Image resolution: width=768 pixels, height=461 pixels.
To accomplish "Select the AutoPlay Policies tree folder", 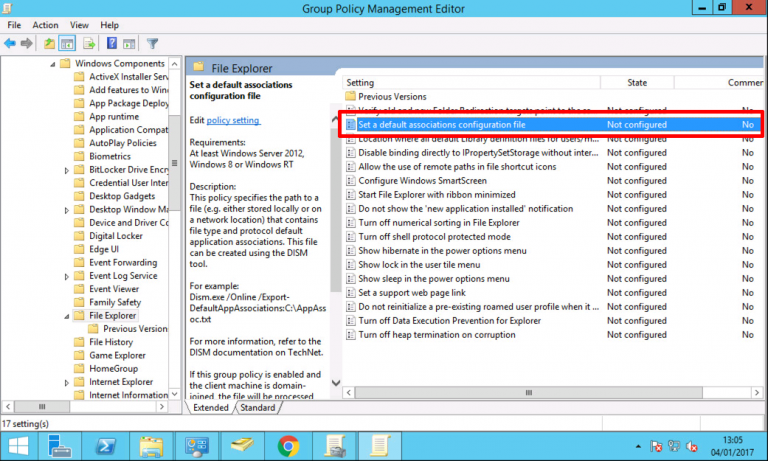I will [115, 143].
